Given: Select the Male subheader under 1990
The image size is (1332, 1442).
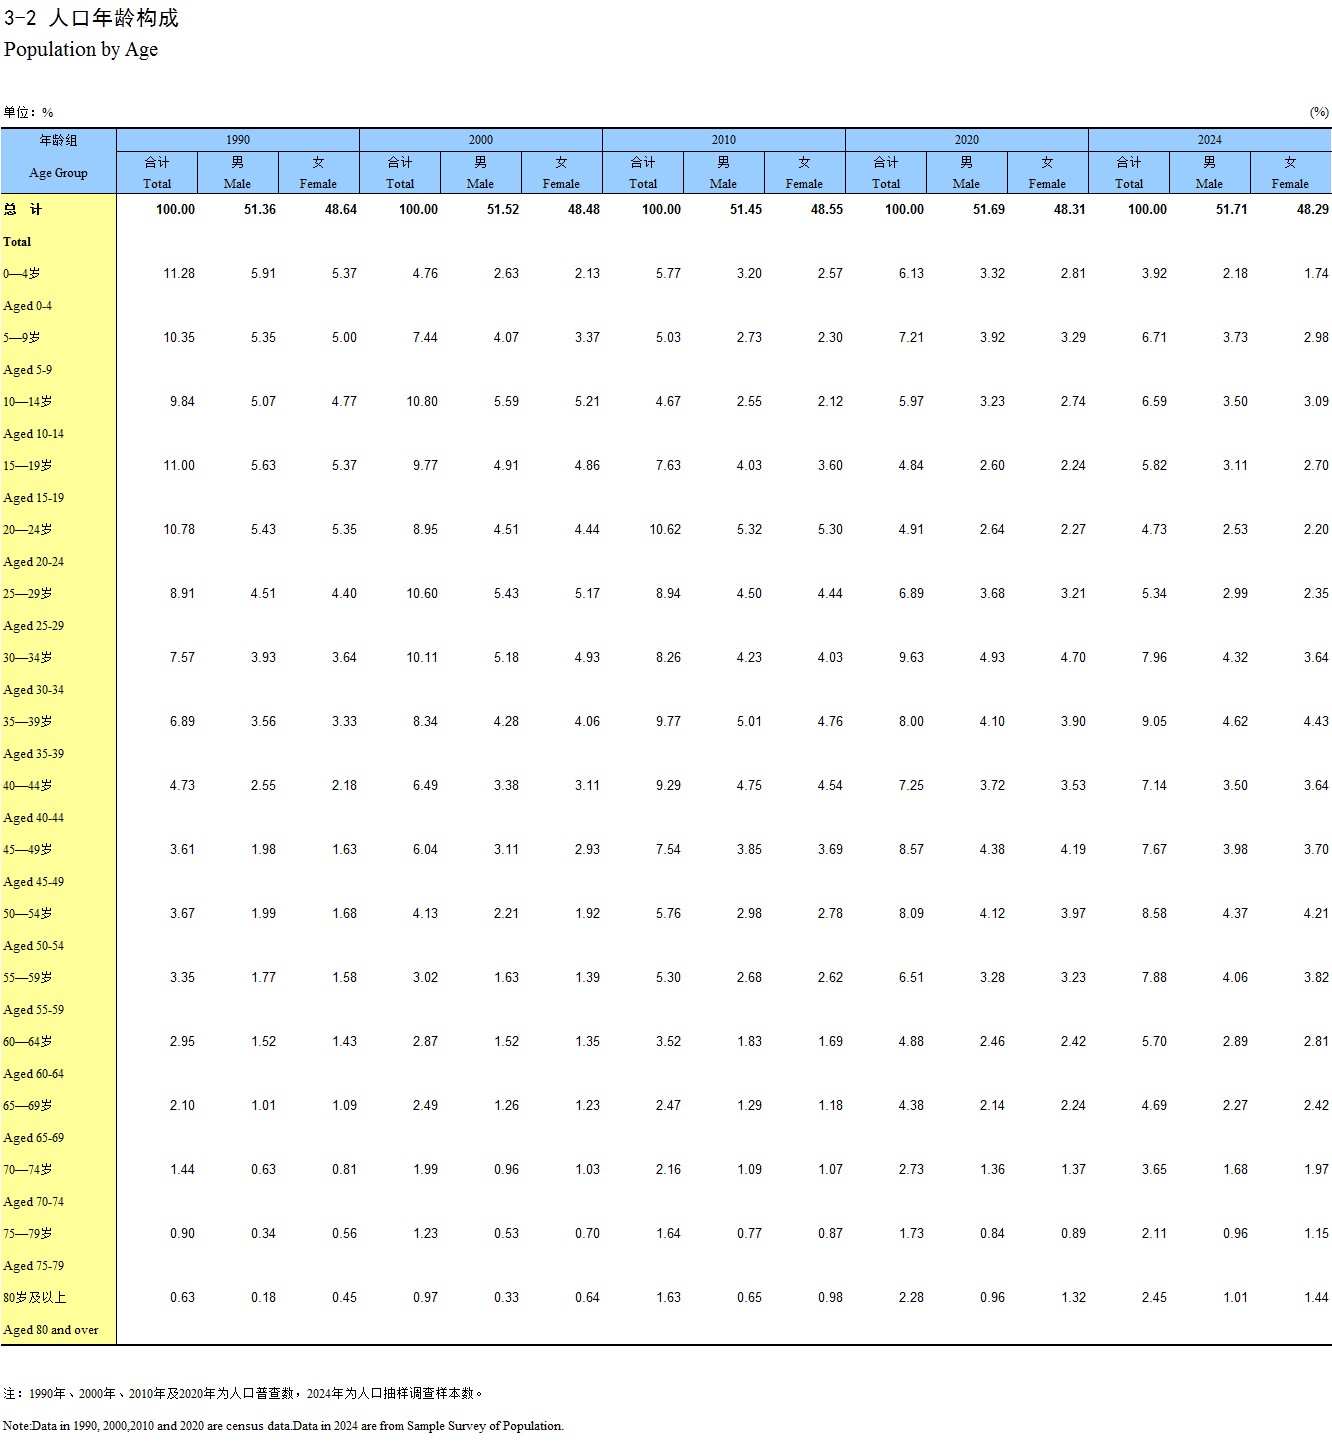Looking at the screenshot, I should coord(237,173).
